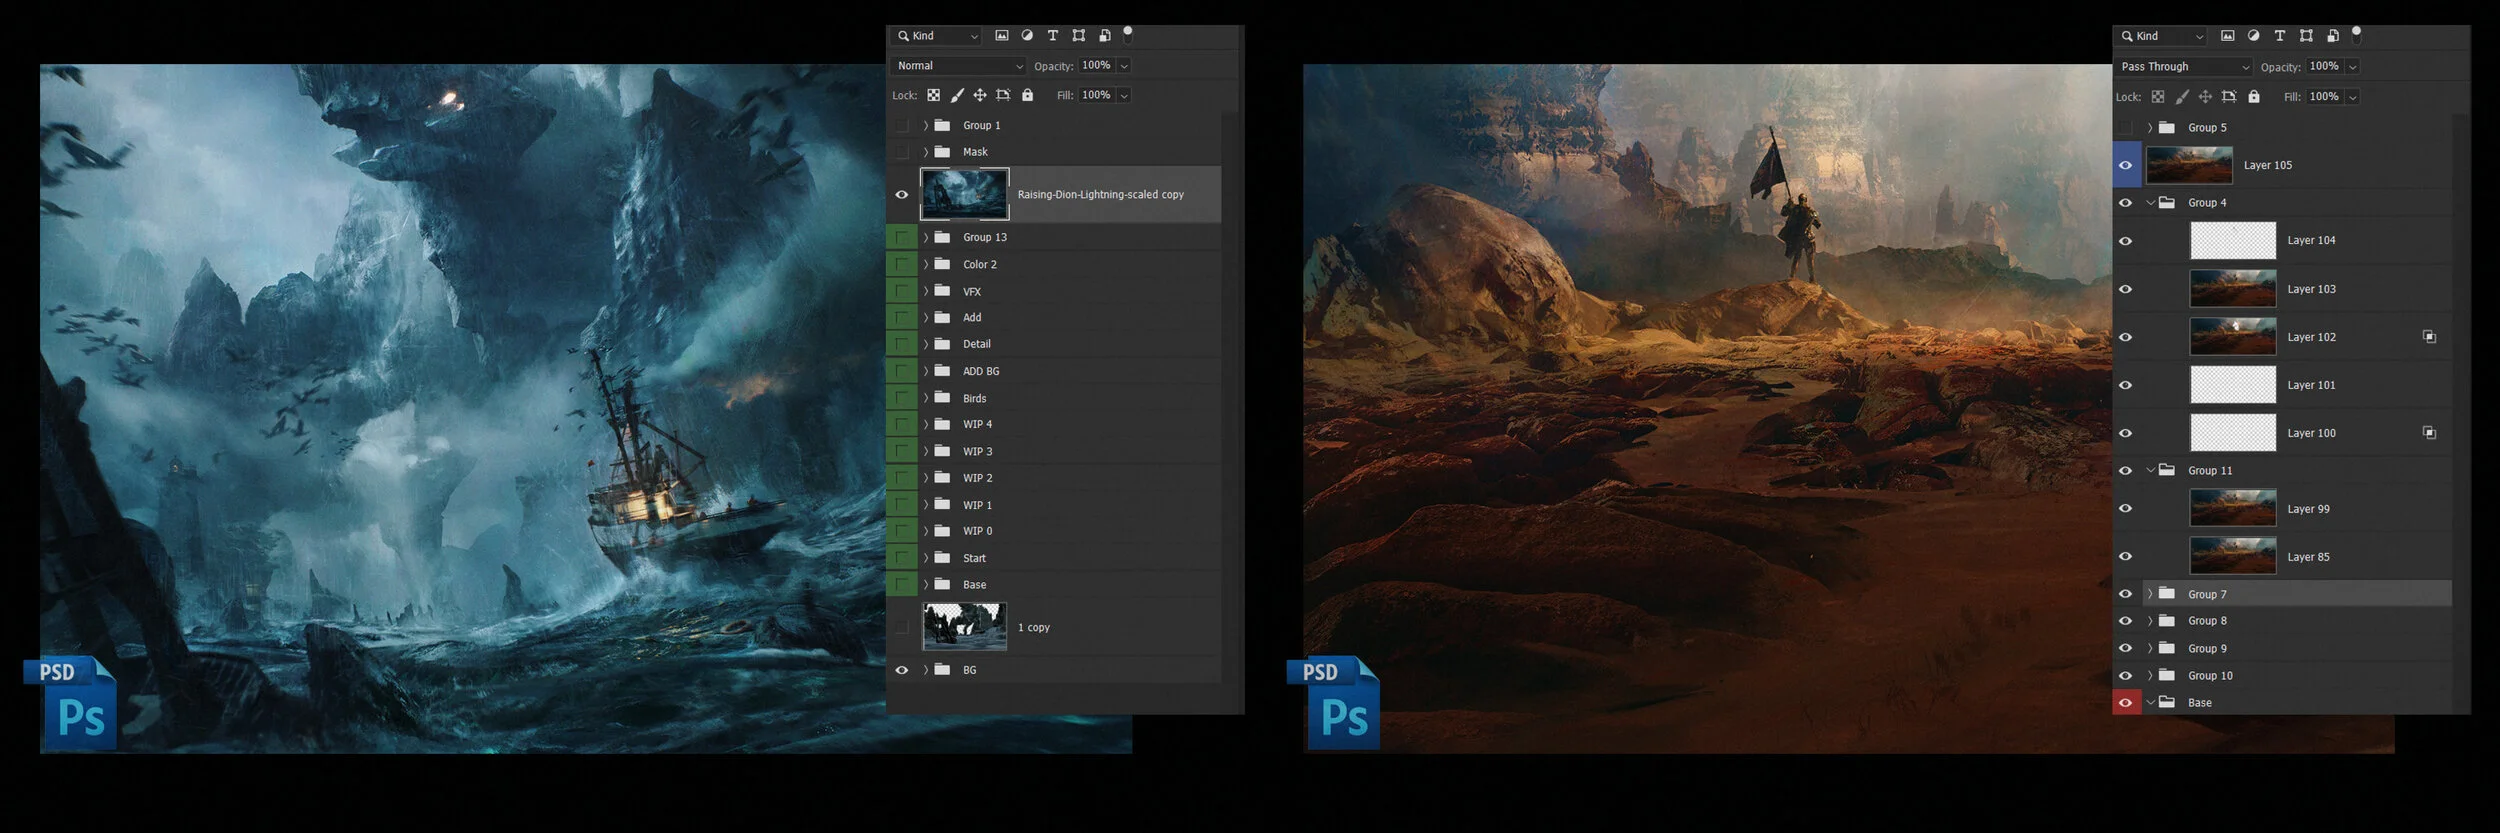Show the 1 copy layer
The width and height of the screenshot is (2500, 833).
(x=901, y=628)
